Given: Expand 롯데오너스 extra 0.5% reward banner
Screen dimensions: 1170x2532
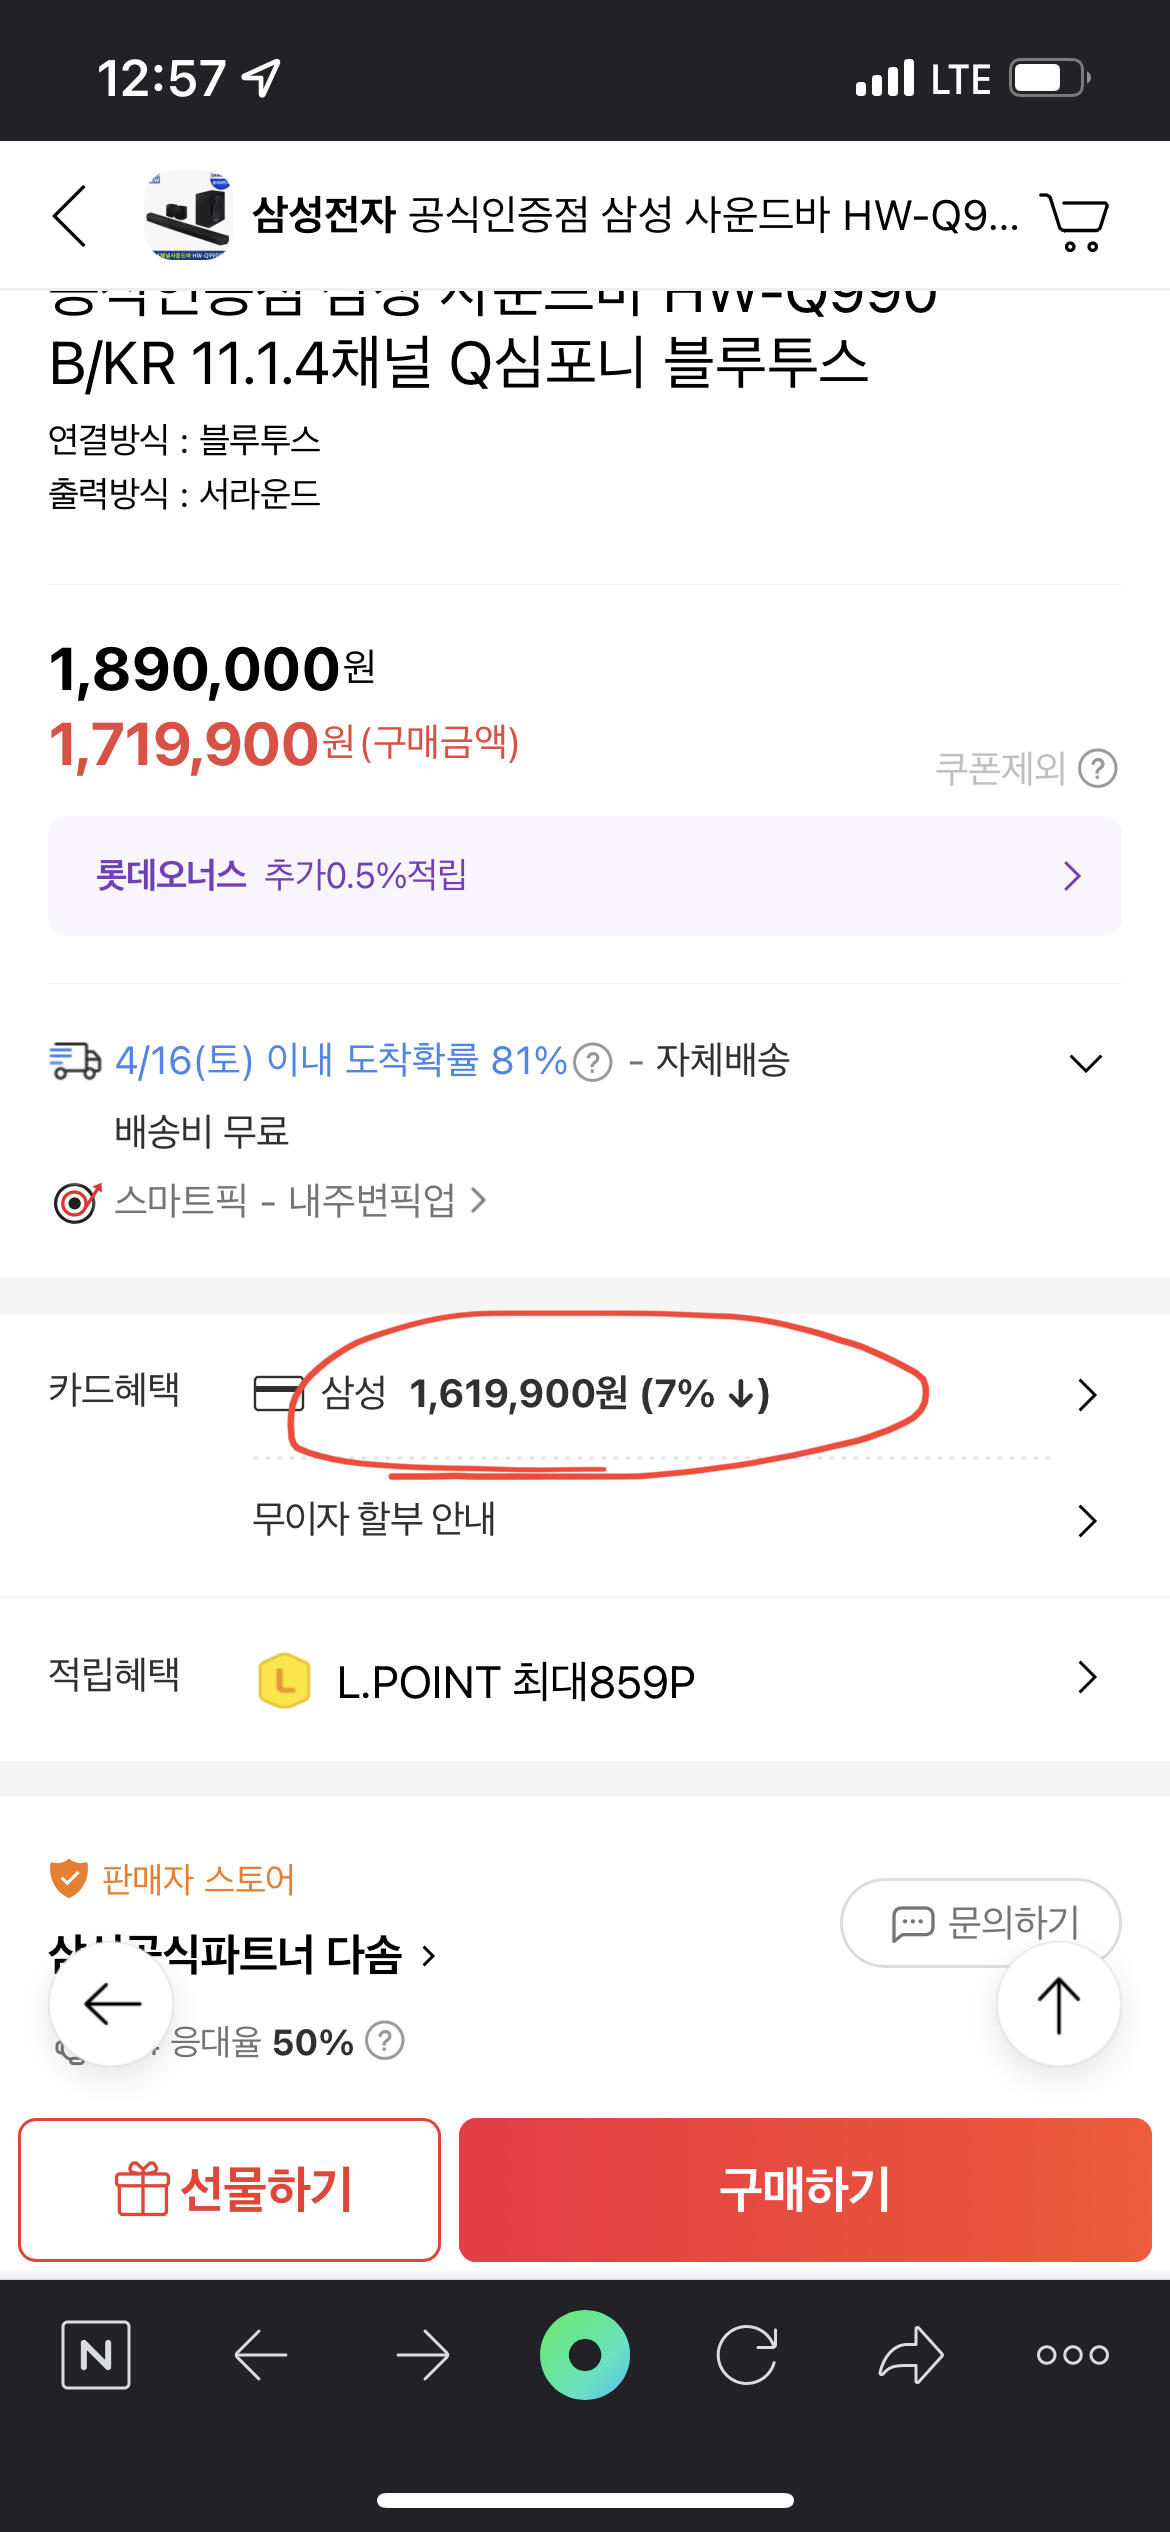Looking at the screenshot, I should tap(585, 876).
